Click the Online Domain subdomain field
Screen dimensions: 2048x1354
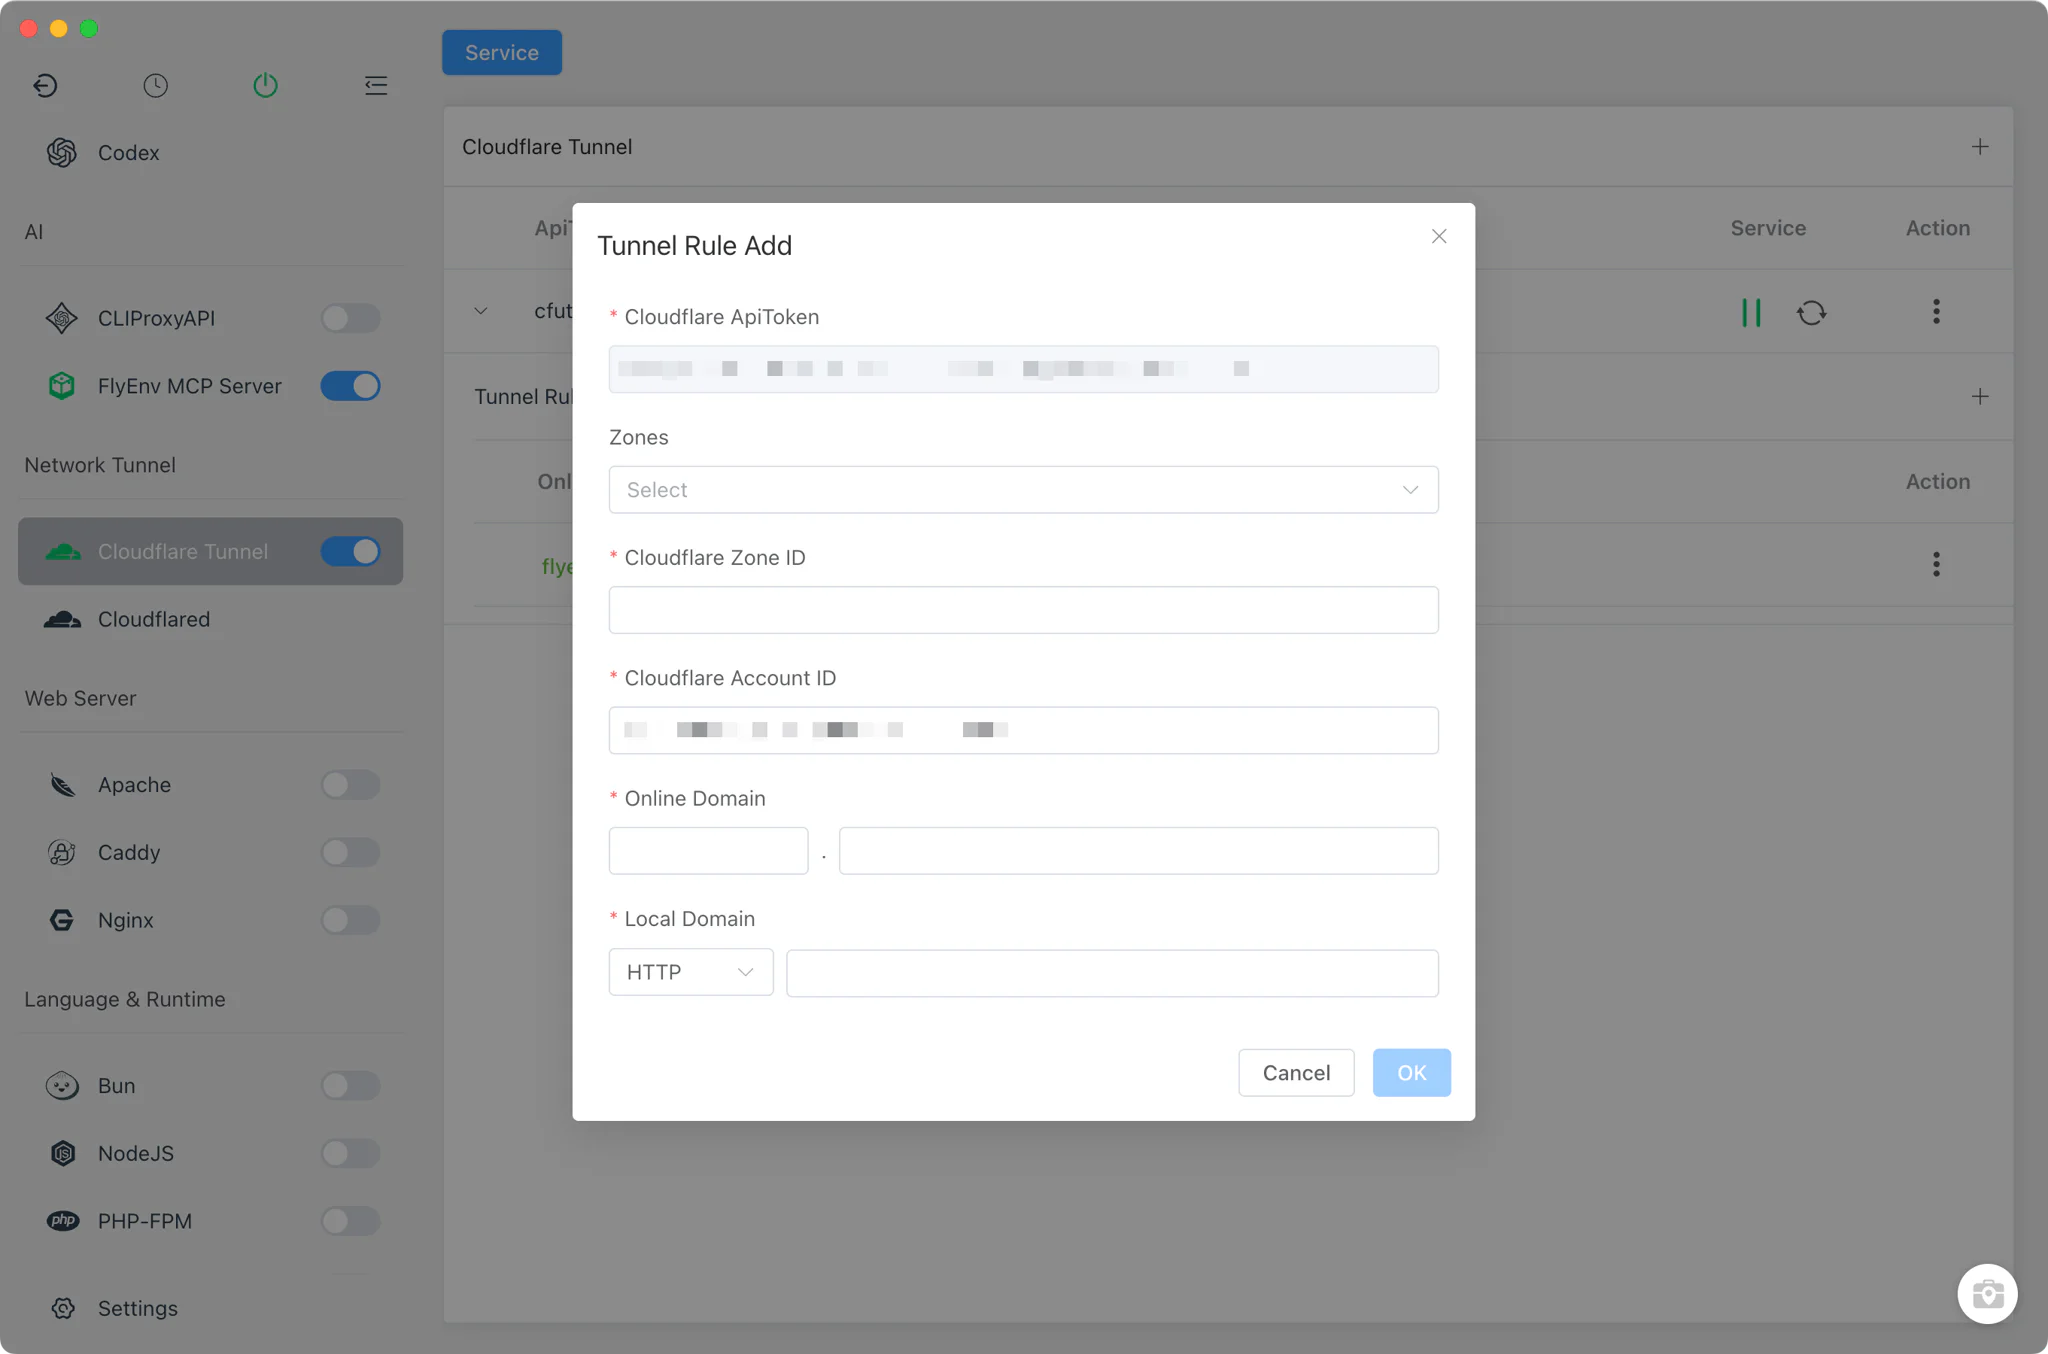[x=708, y=851]
